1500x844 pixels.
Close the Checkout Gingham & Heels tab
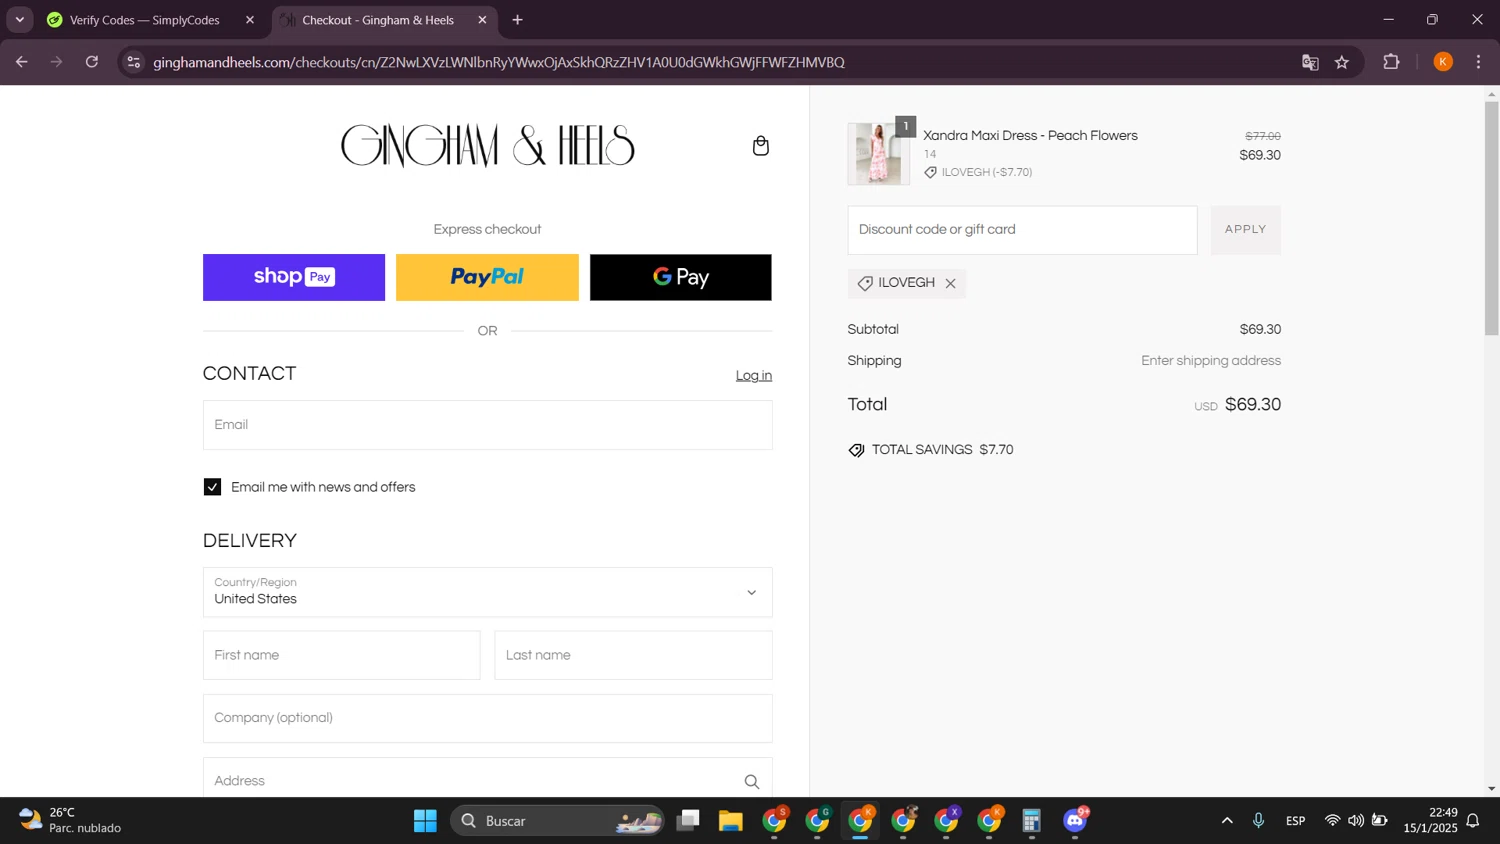(x=482, y=20)
